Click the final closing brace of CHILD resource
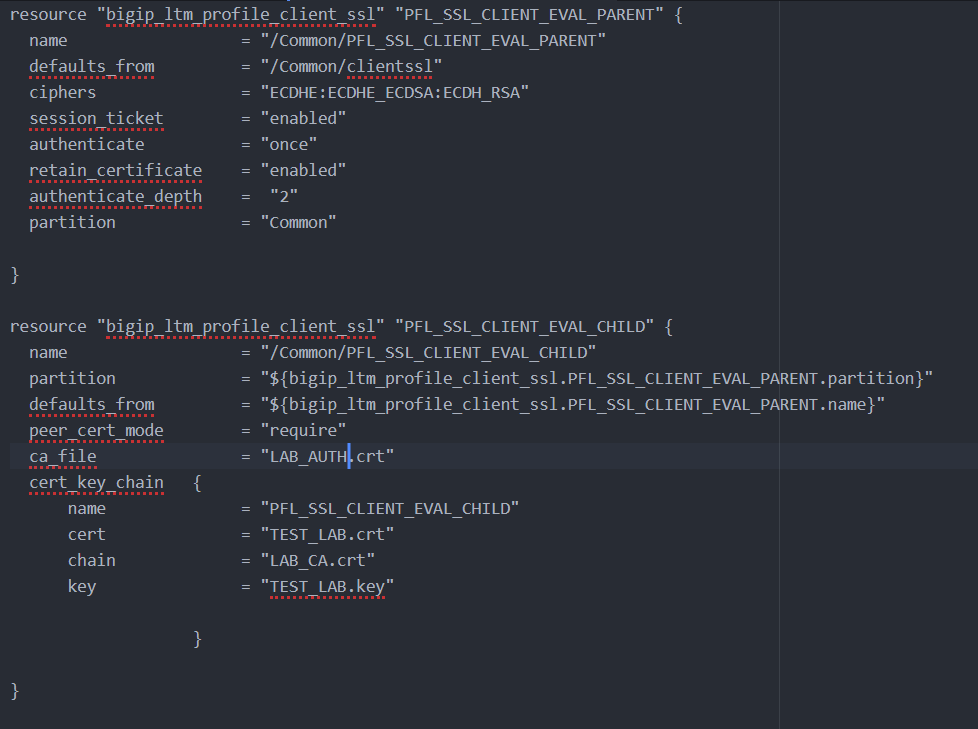978x729 pixels. [15, 691]
